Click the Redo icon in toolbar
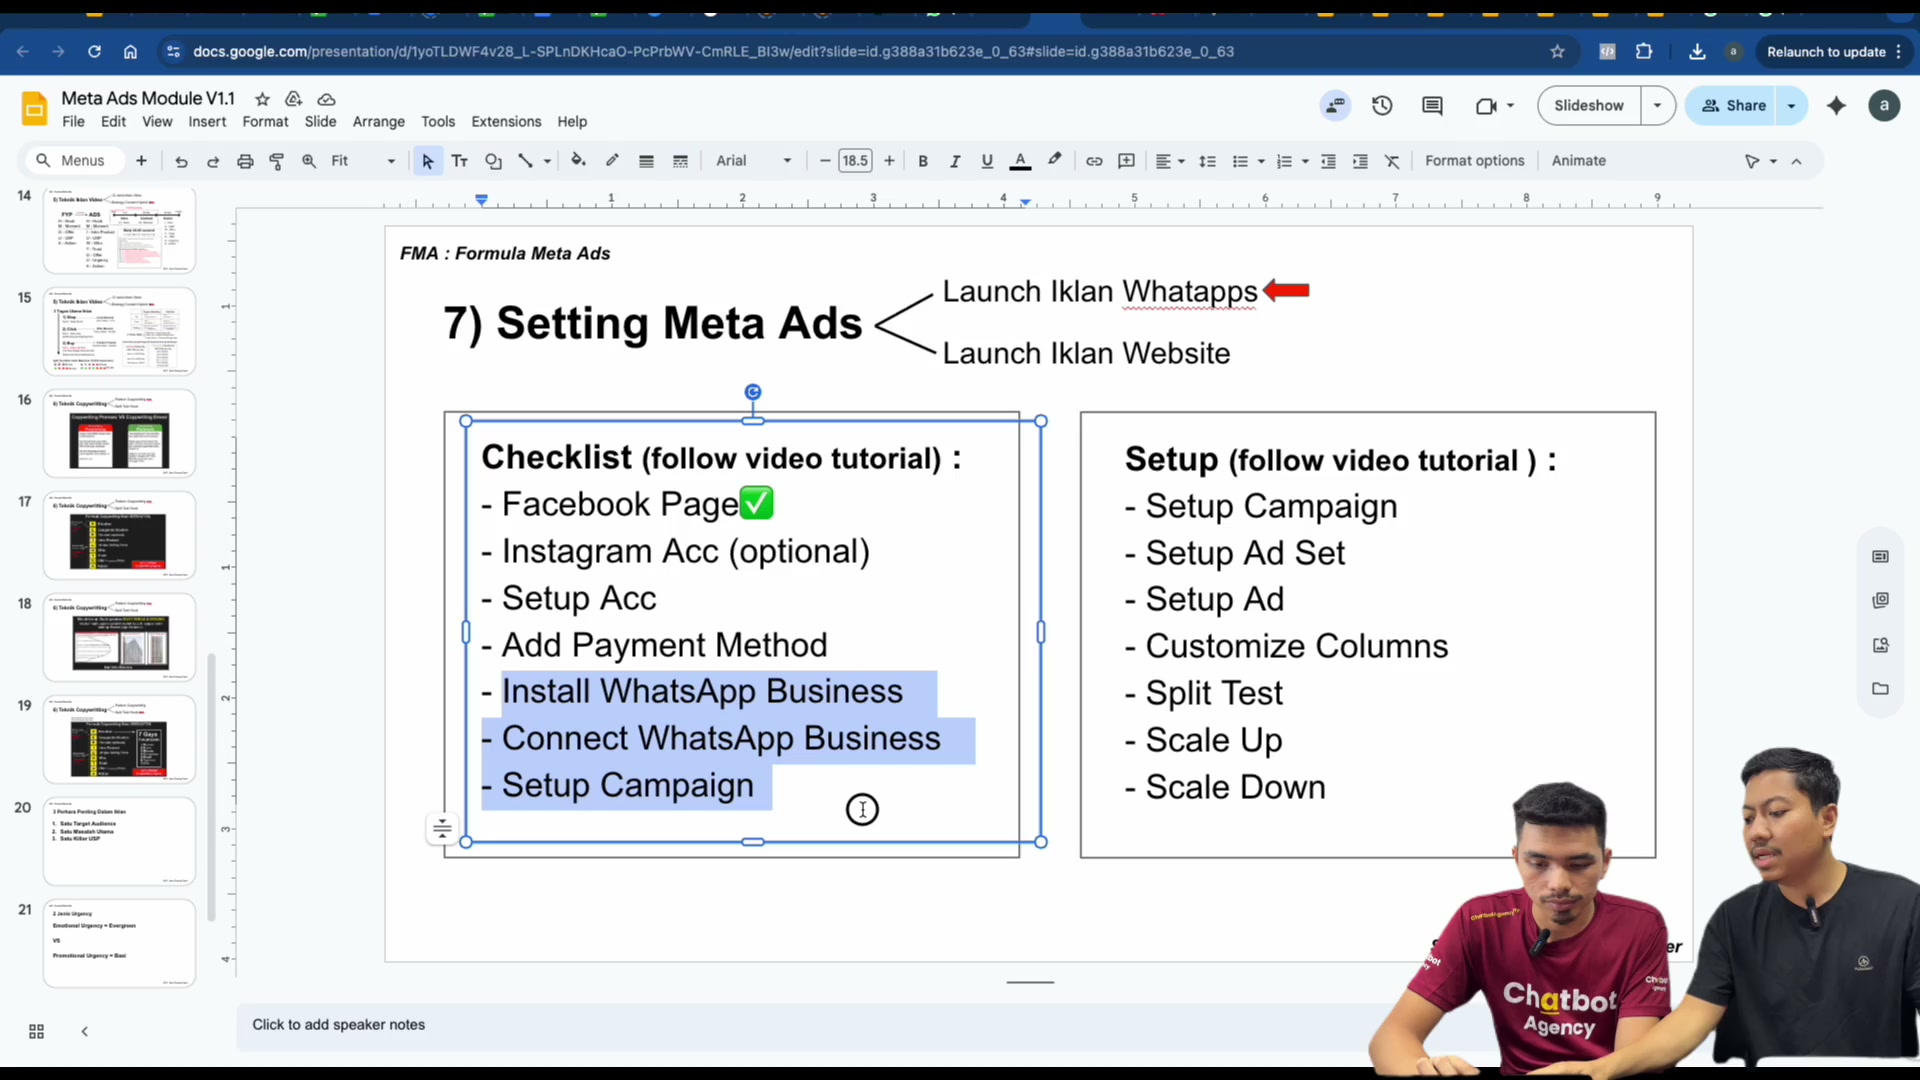Image resolution: width=1920 pixels, height=1080 pixels. click(213, 161)
